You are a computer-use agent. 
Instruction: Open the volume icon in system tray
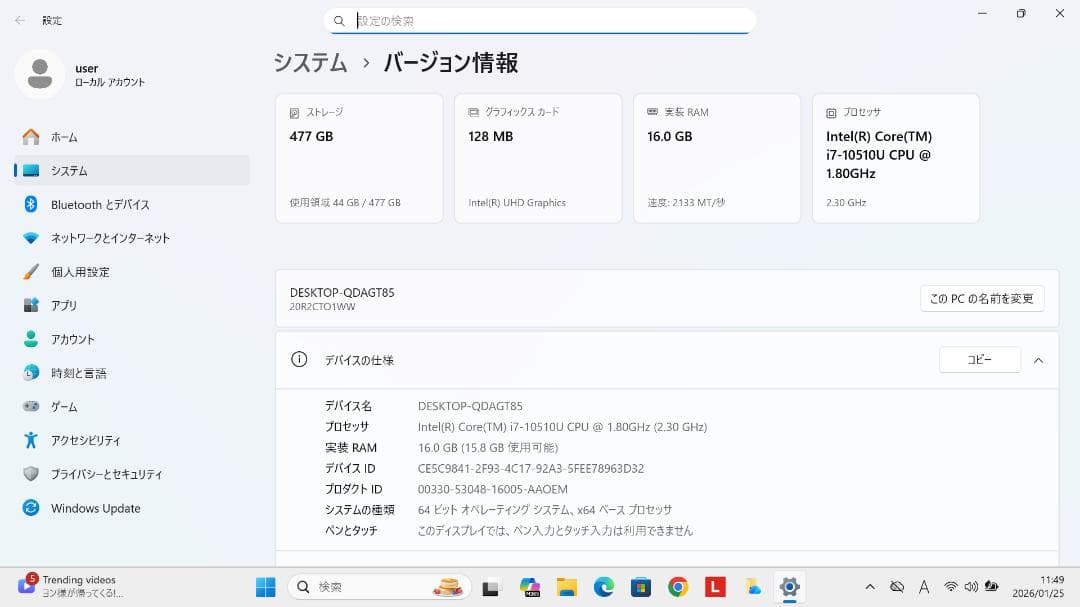tap(971, 586)
